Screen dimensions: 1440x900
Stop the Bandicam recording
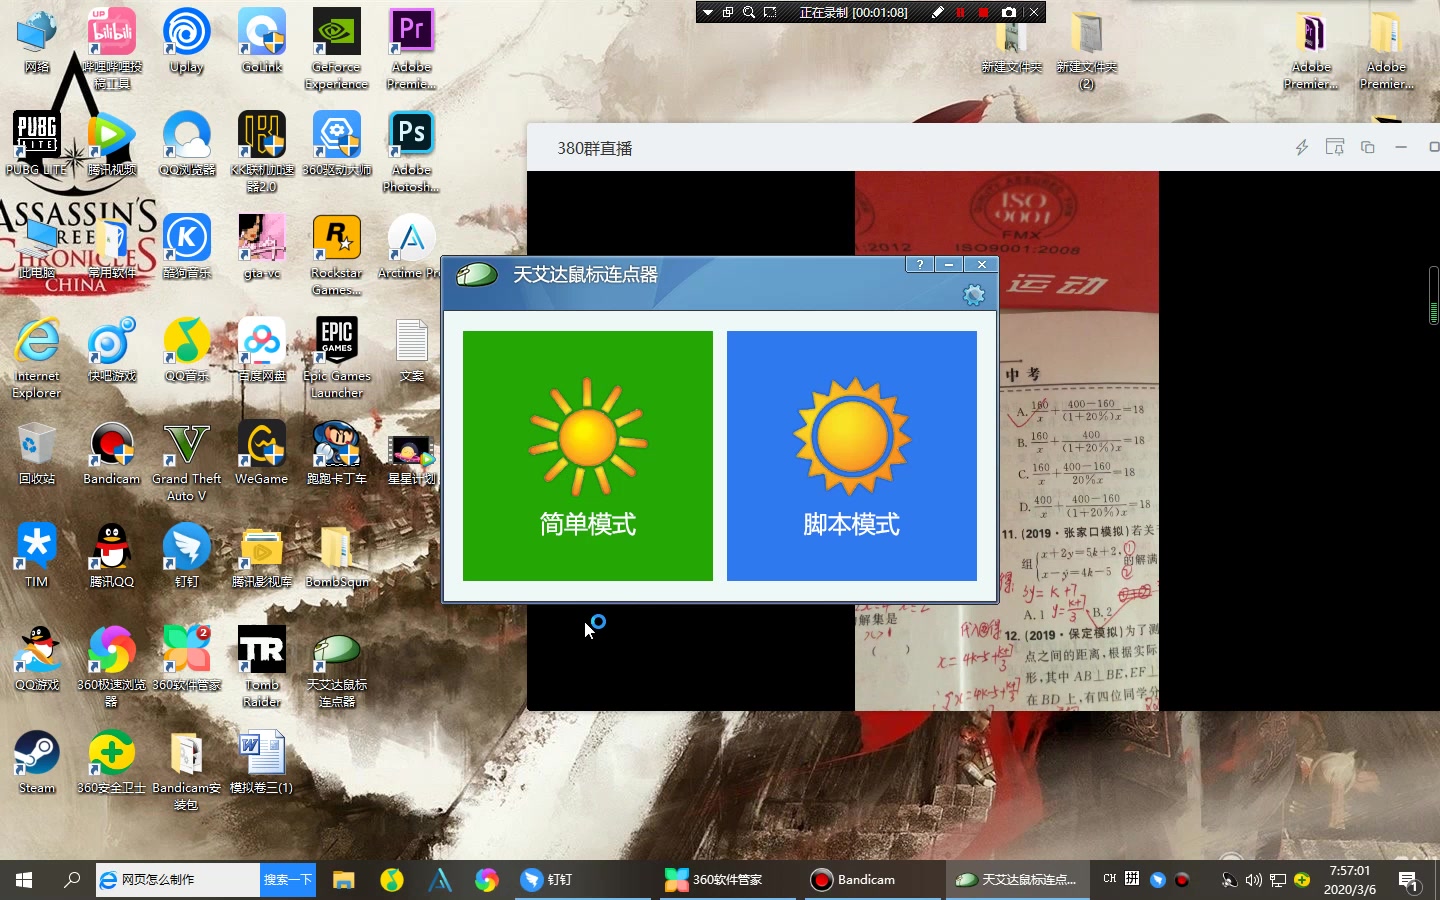[984, 12]
